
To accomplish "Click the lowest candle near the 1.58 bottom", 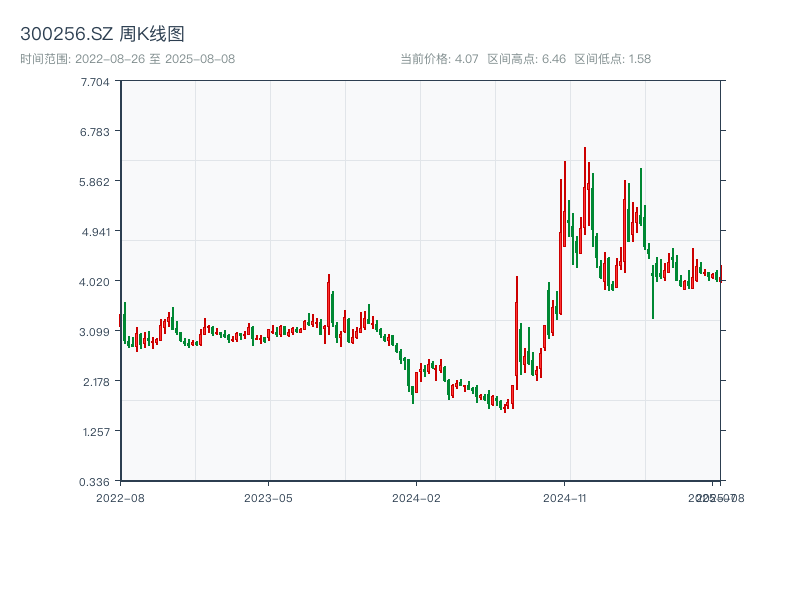I will tap(505, 407).
